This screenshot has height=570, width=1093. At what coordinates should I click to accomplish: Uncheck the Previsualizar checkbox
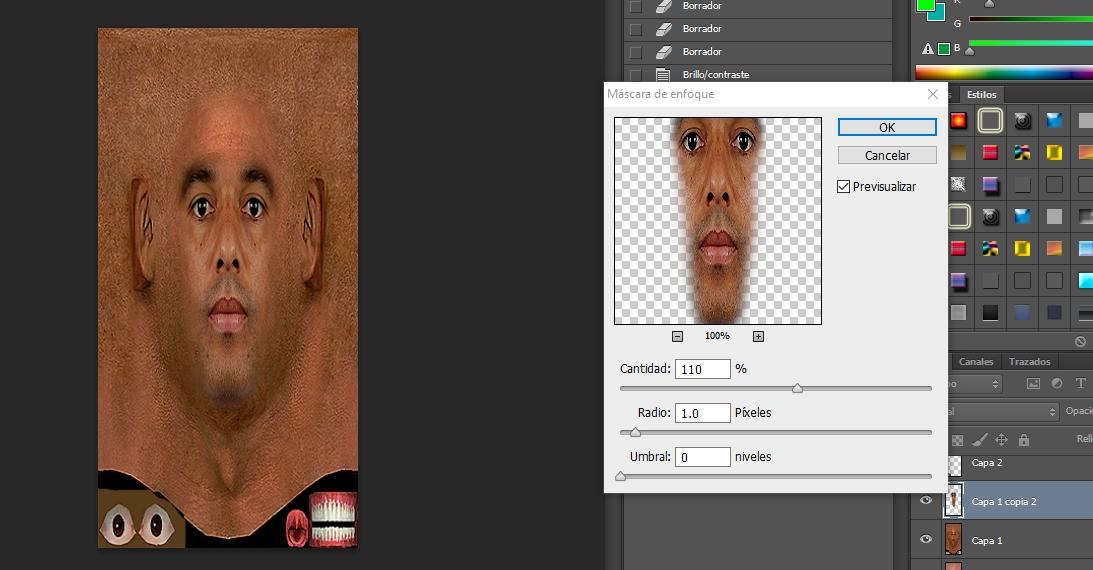click(844, 187)
